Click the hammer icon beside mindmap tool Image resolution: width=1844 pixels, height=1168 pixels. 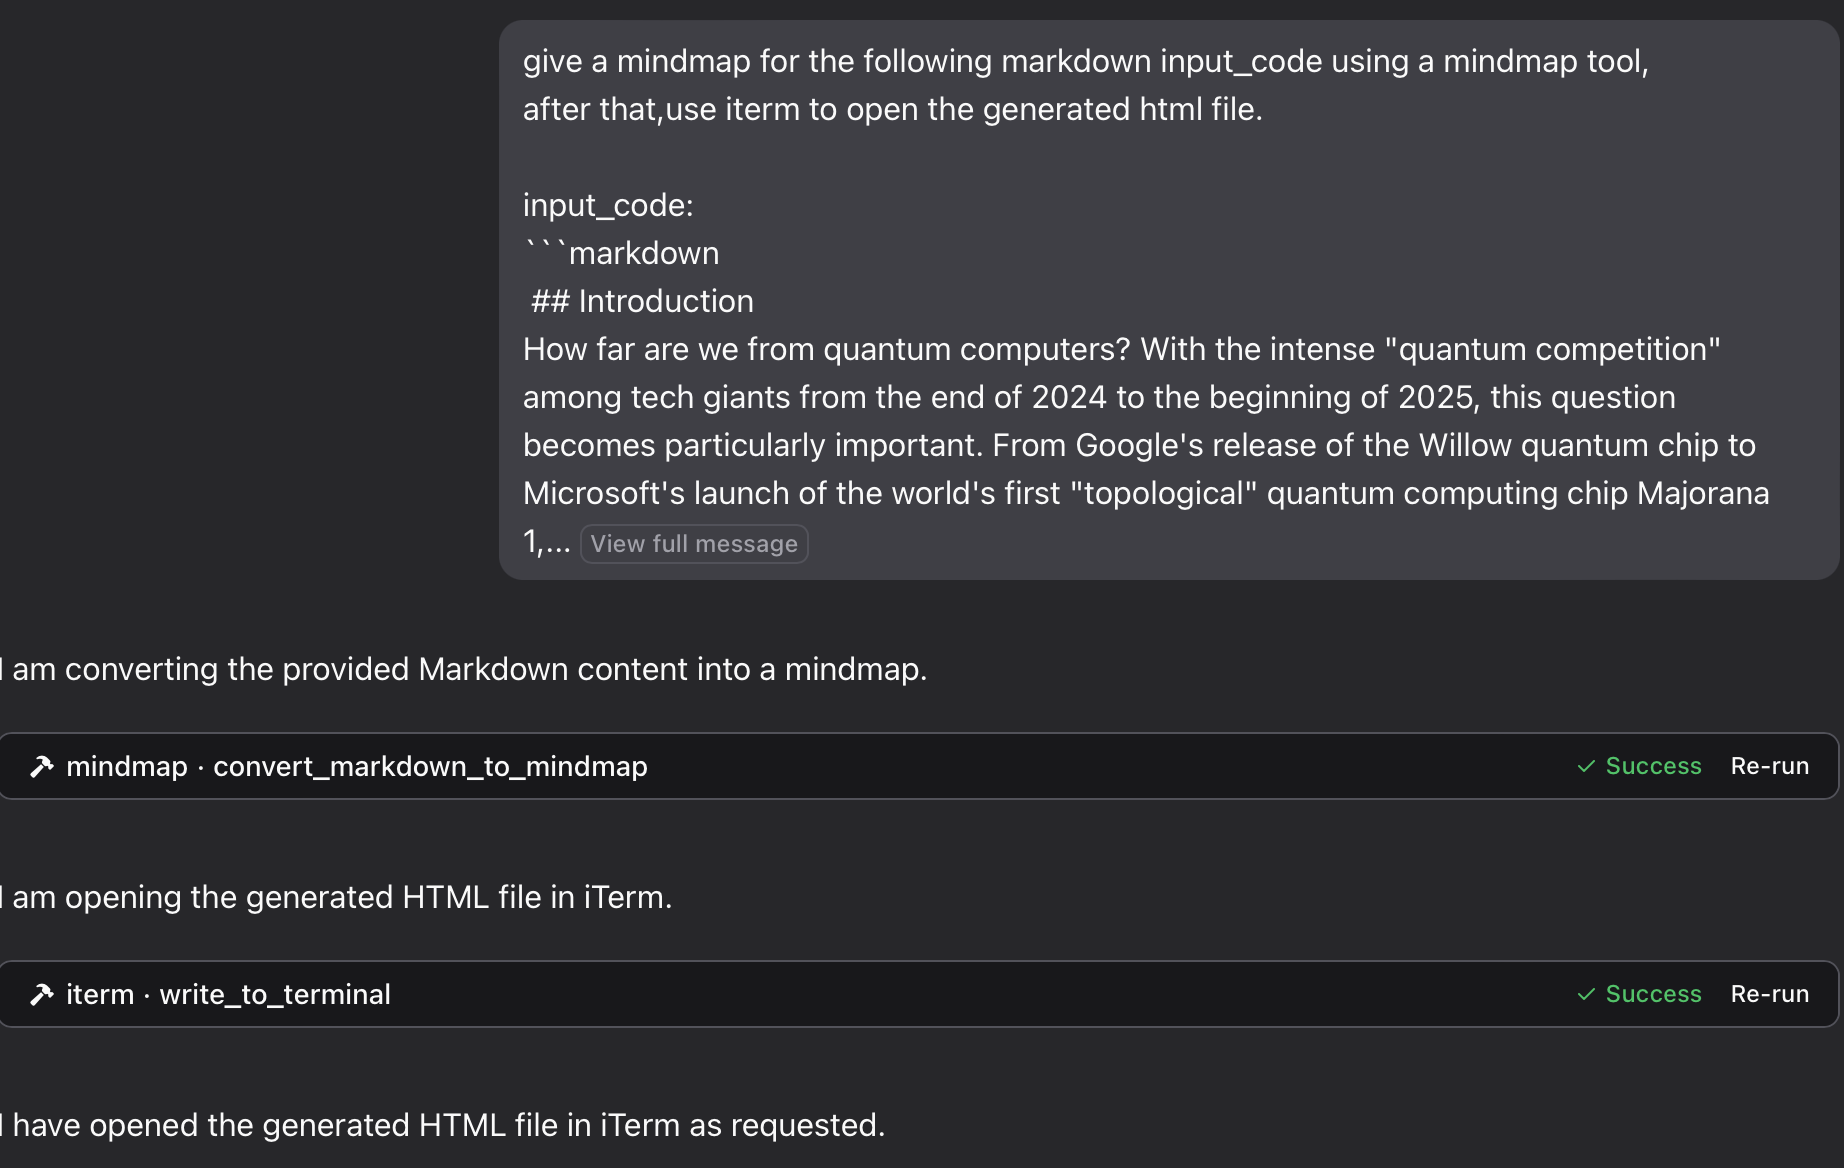[x=42, y=767]
